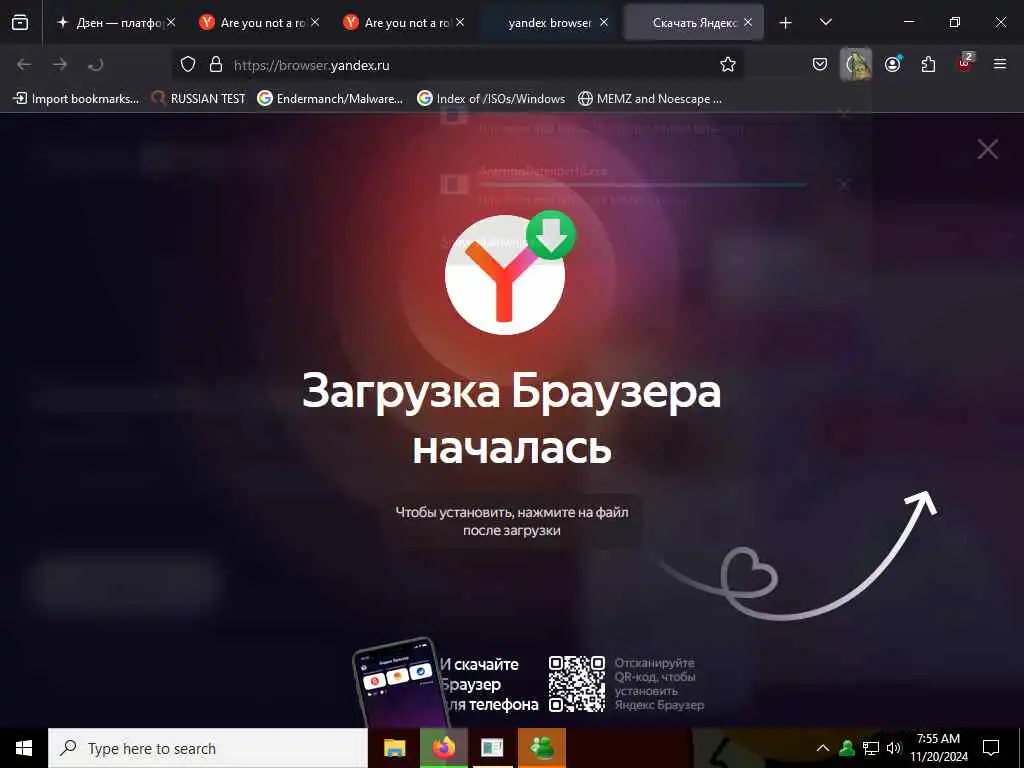Open a new tab with plus button
The height and width of the screenshot is (768, 1024).
click(786, 23)
